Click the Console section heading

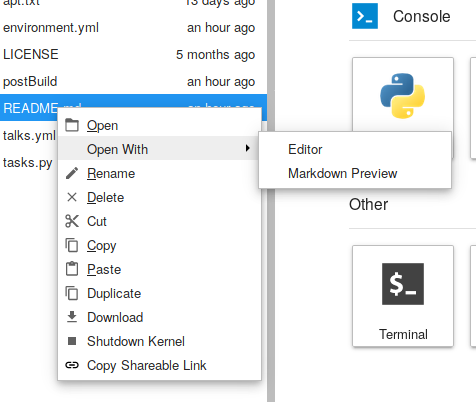point(421,16)
